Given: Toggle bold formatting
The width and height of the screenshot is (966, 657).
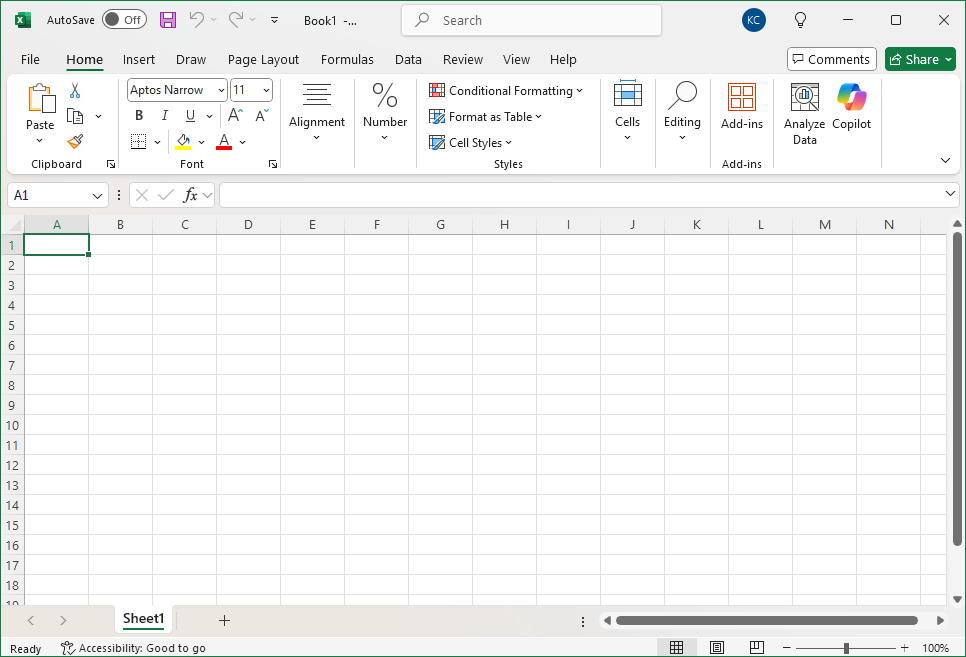Looking at the screenshot, I should (x=139, y=116).
